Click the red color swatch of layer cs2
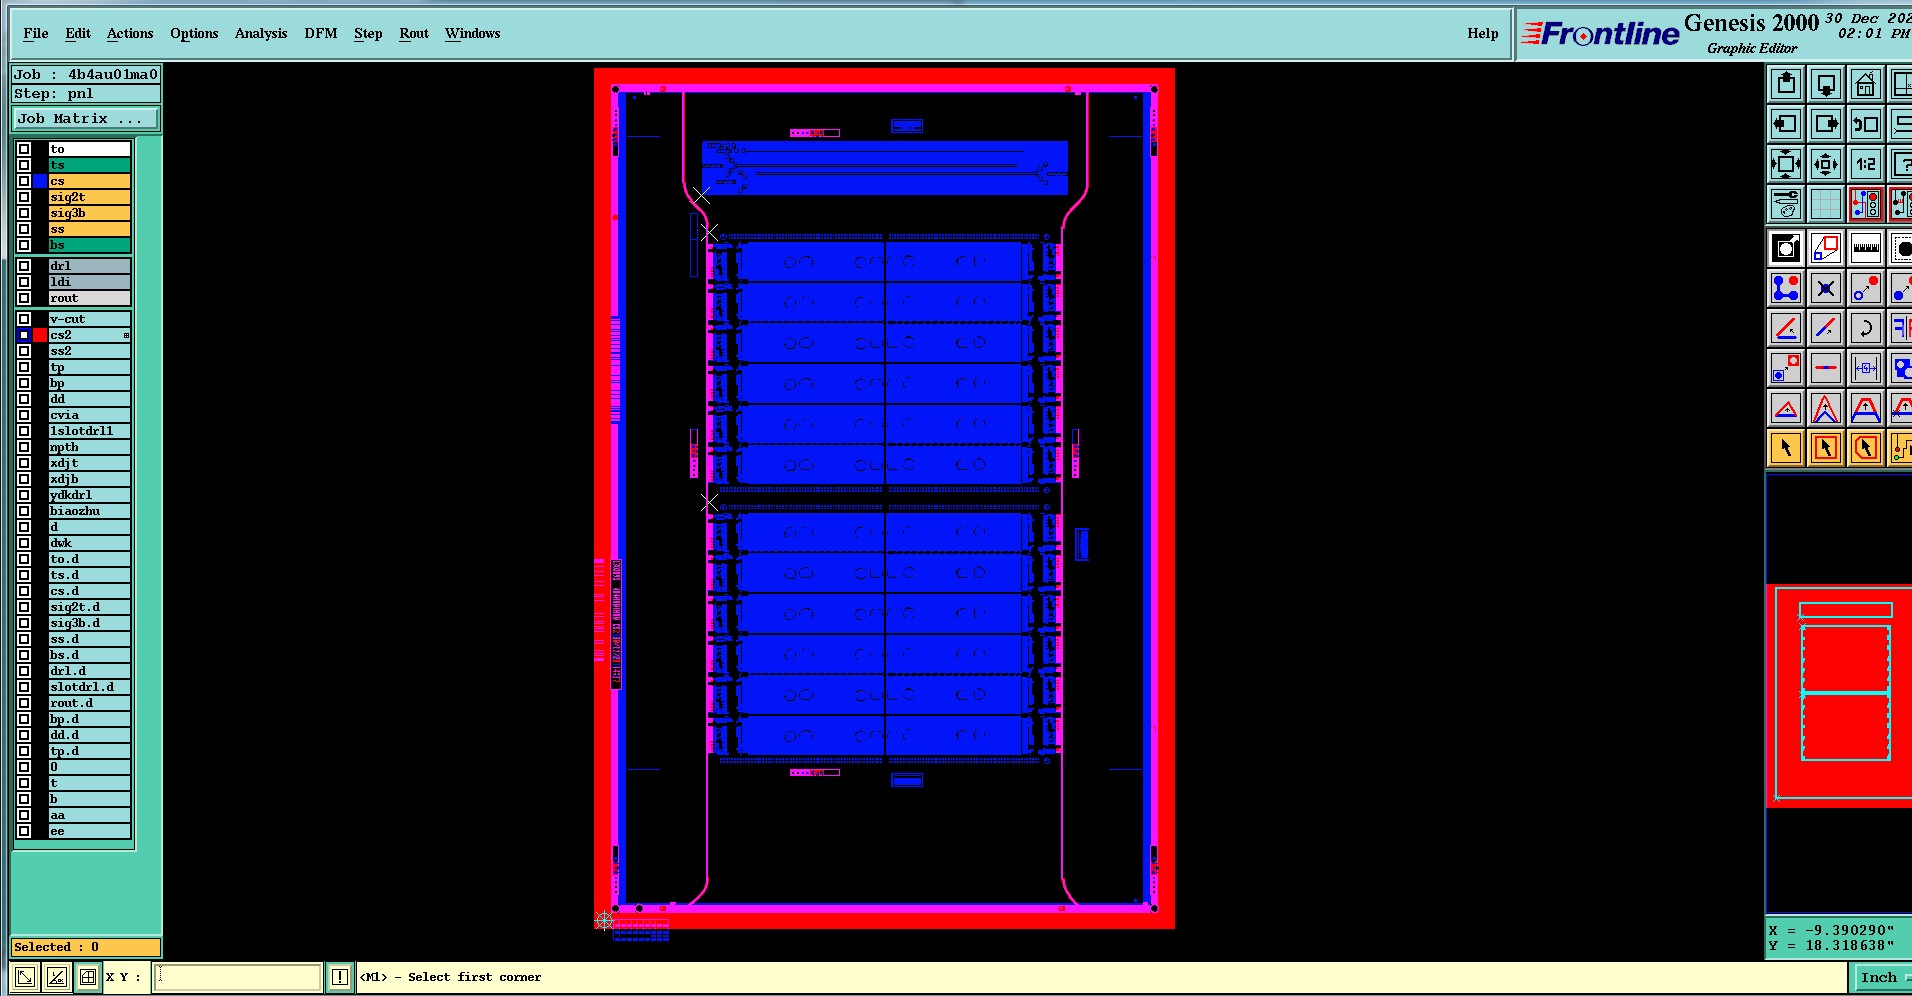 (x=40, y=335)
